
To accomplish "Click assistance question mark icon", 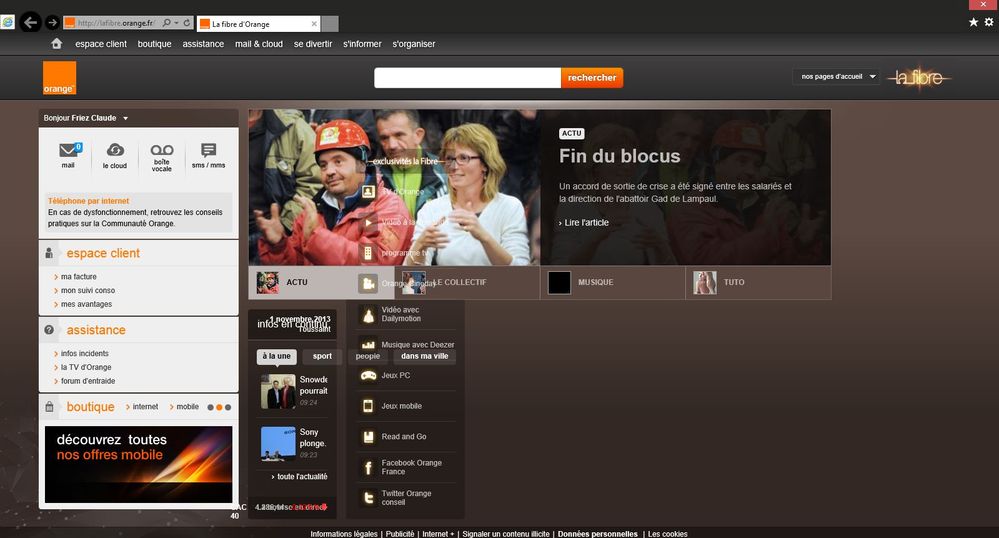I will pos(49,330).
